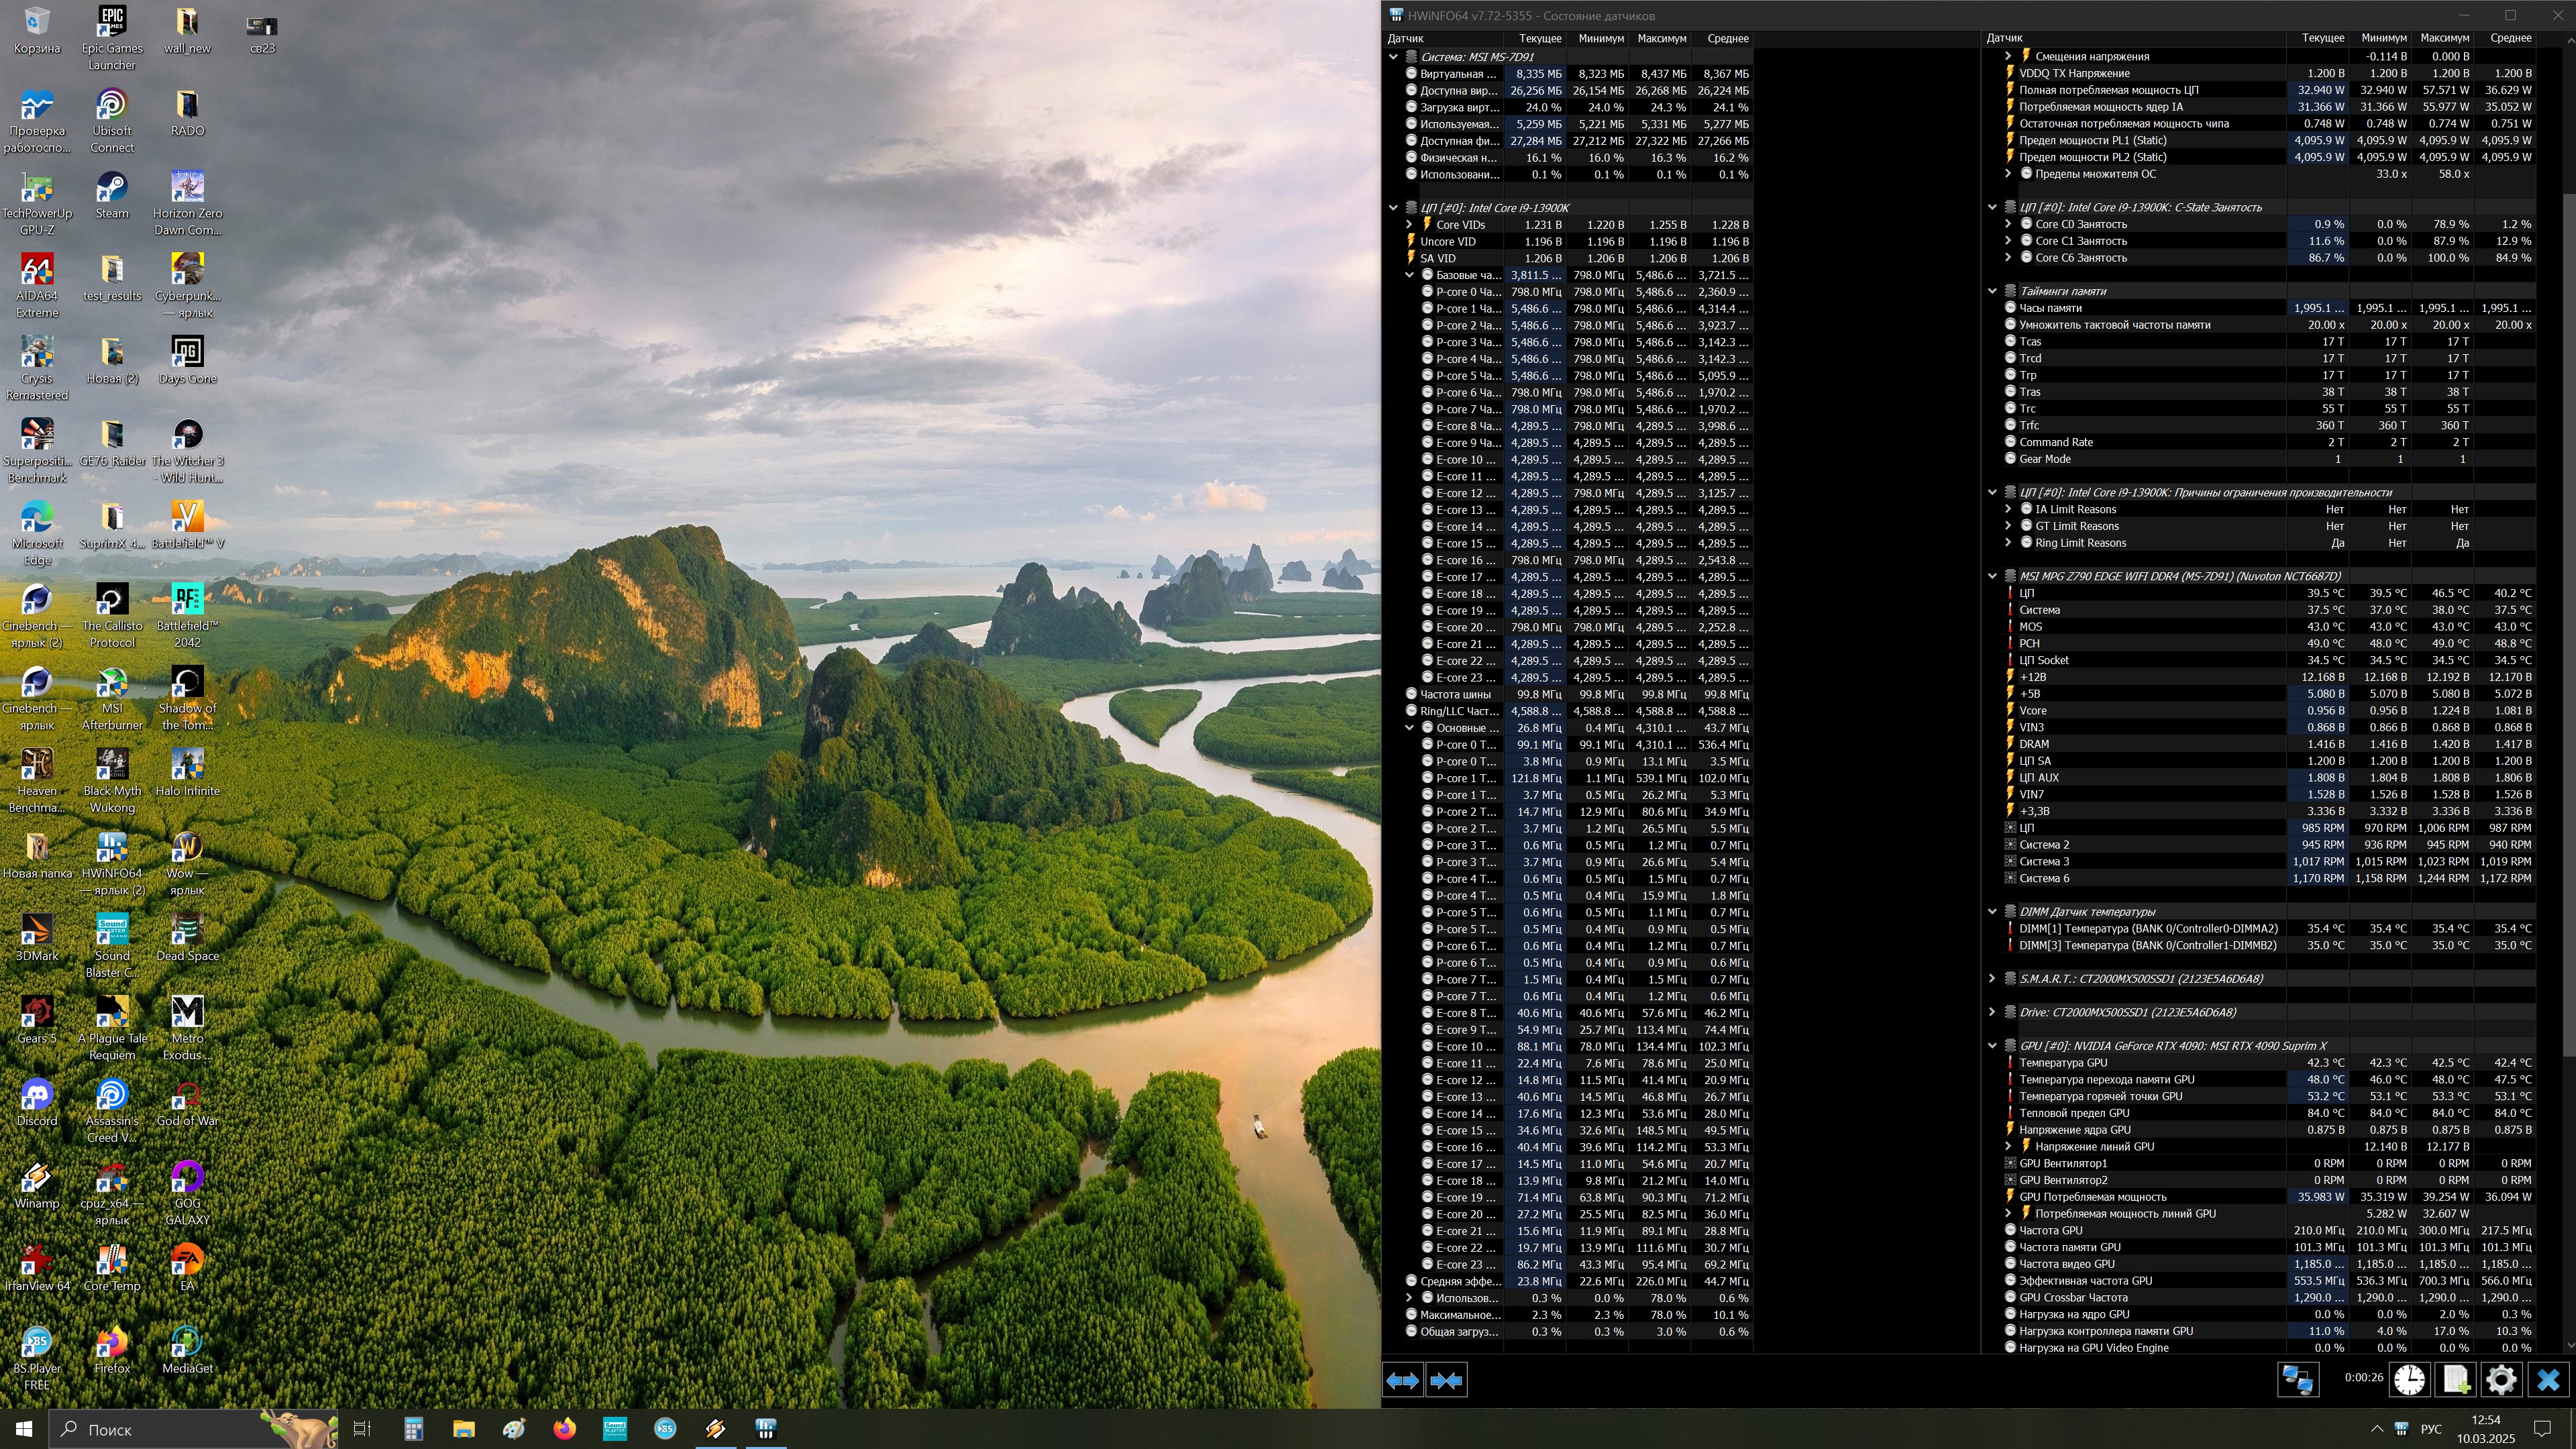Select the Gear Mode sensor row
Screen dimensions: 2576x1449
point(2044,459)
